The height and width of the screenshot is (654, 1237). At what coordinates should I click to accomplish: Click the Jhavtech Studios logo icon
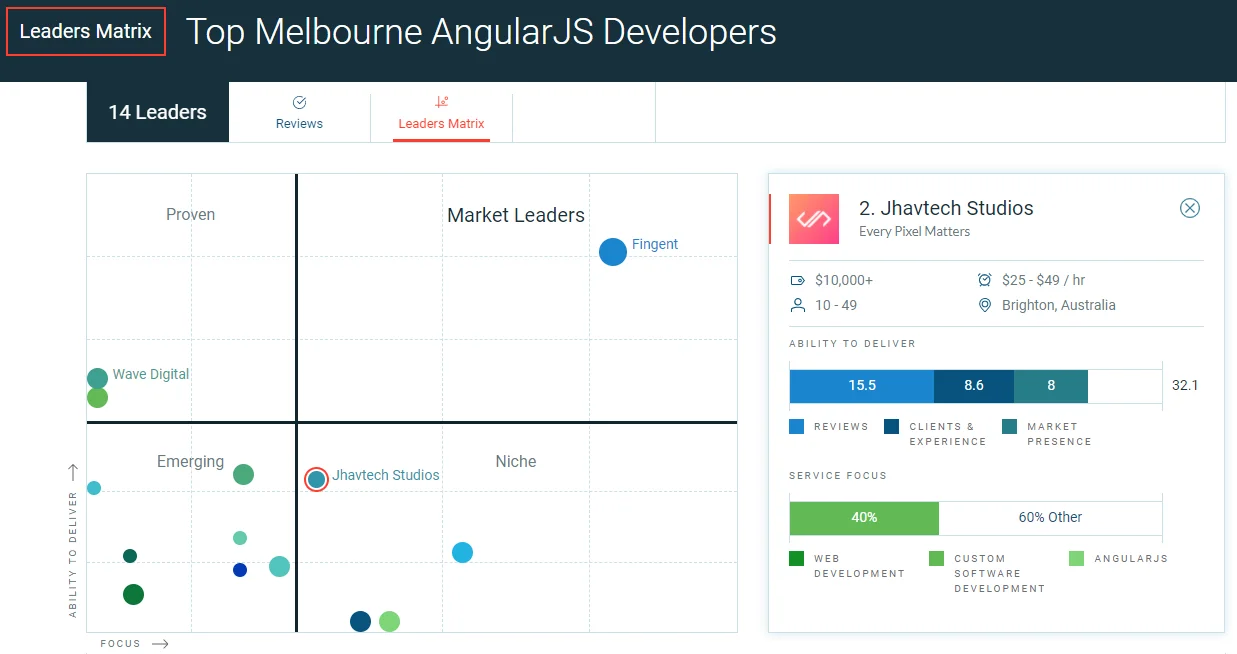point(814,219)
